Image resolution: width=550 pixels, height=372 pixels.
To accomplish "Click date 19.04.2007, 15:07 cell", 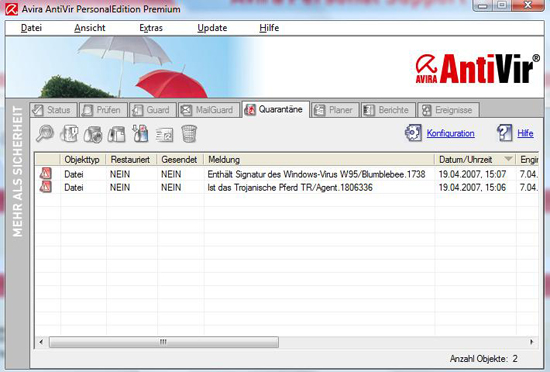I will point(472,174).
